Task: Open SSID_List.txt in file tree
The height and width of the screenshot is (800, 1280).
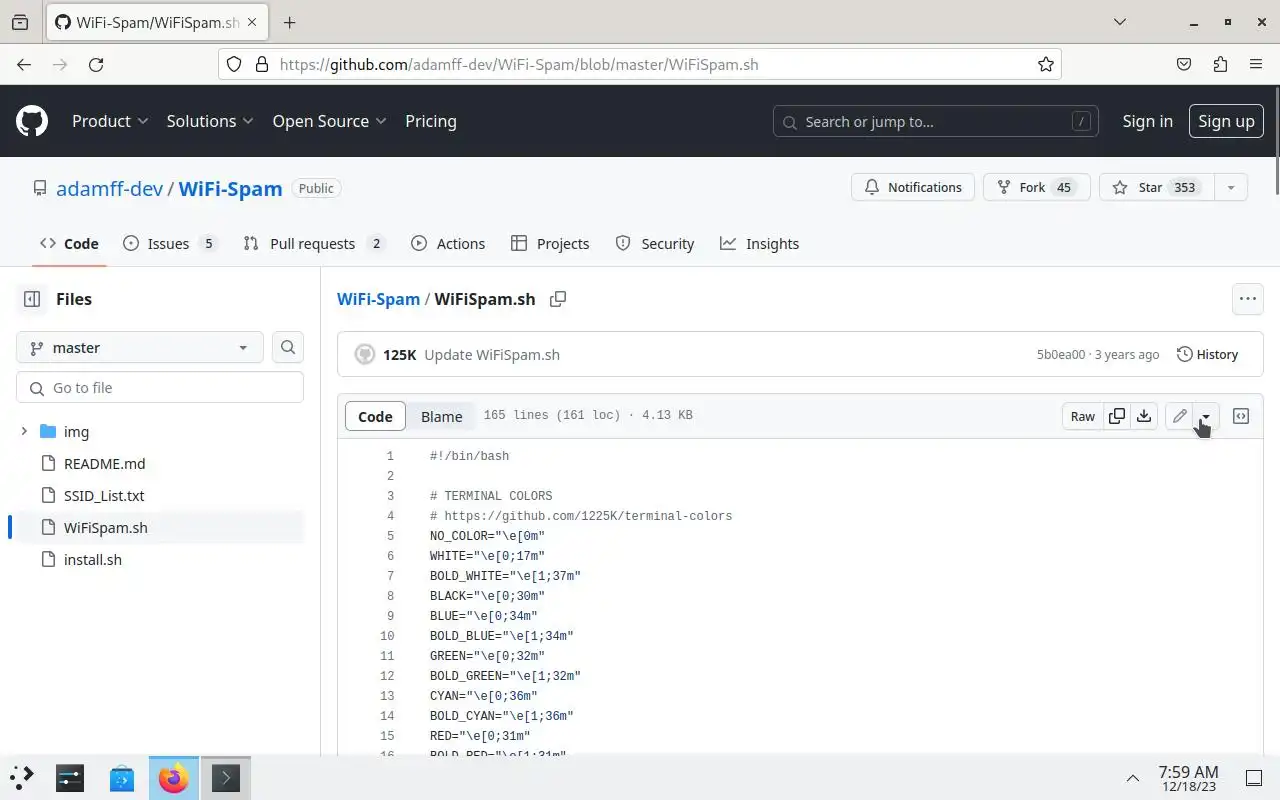Action: tap(104, 495)
